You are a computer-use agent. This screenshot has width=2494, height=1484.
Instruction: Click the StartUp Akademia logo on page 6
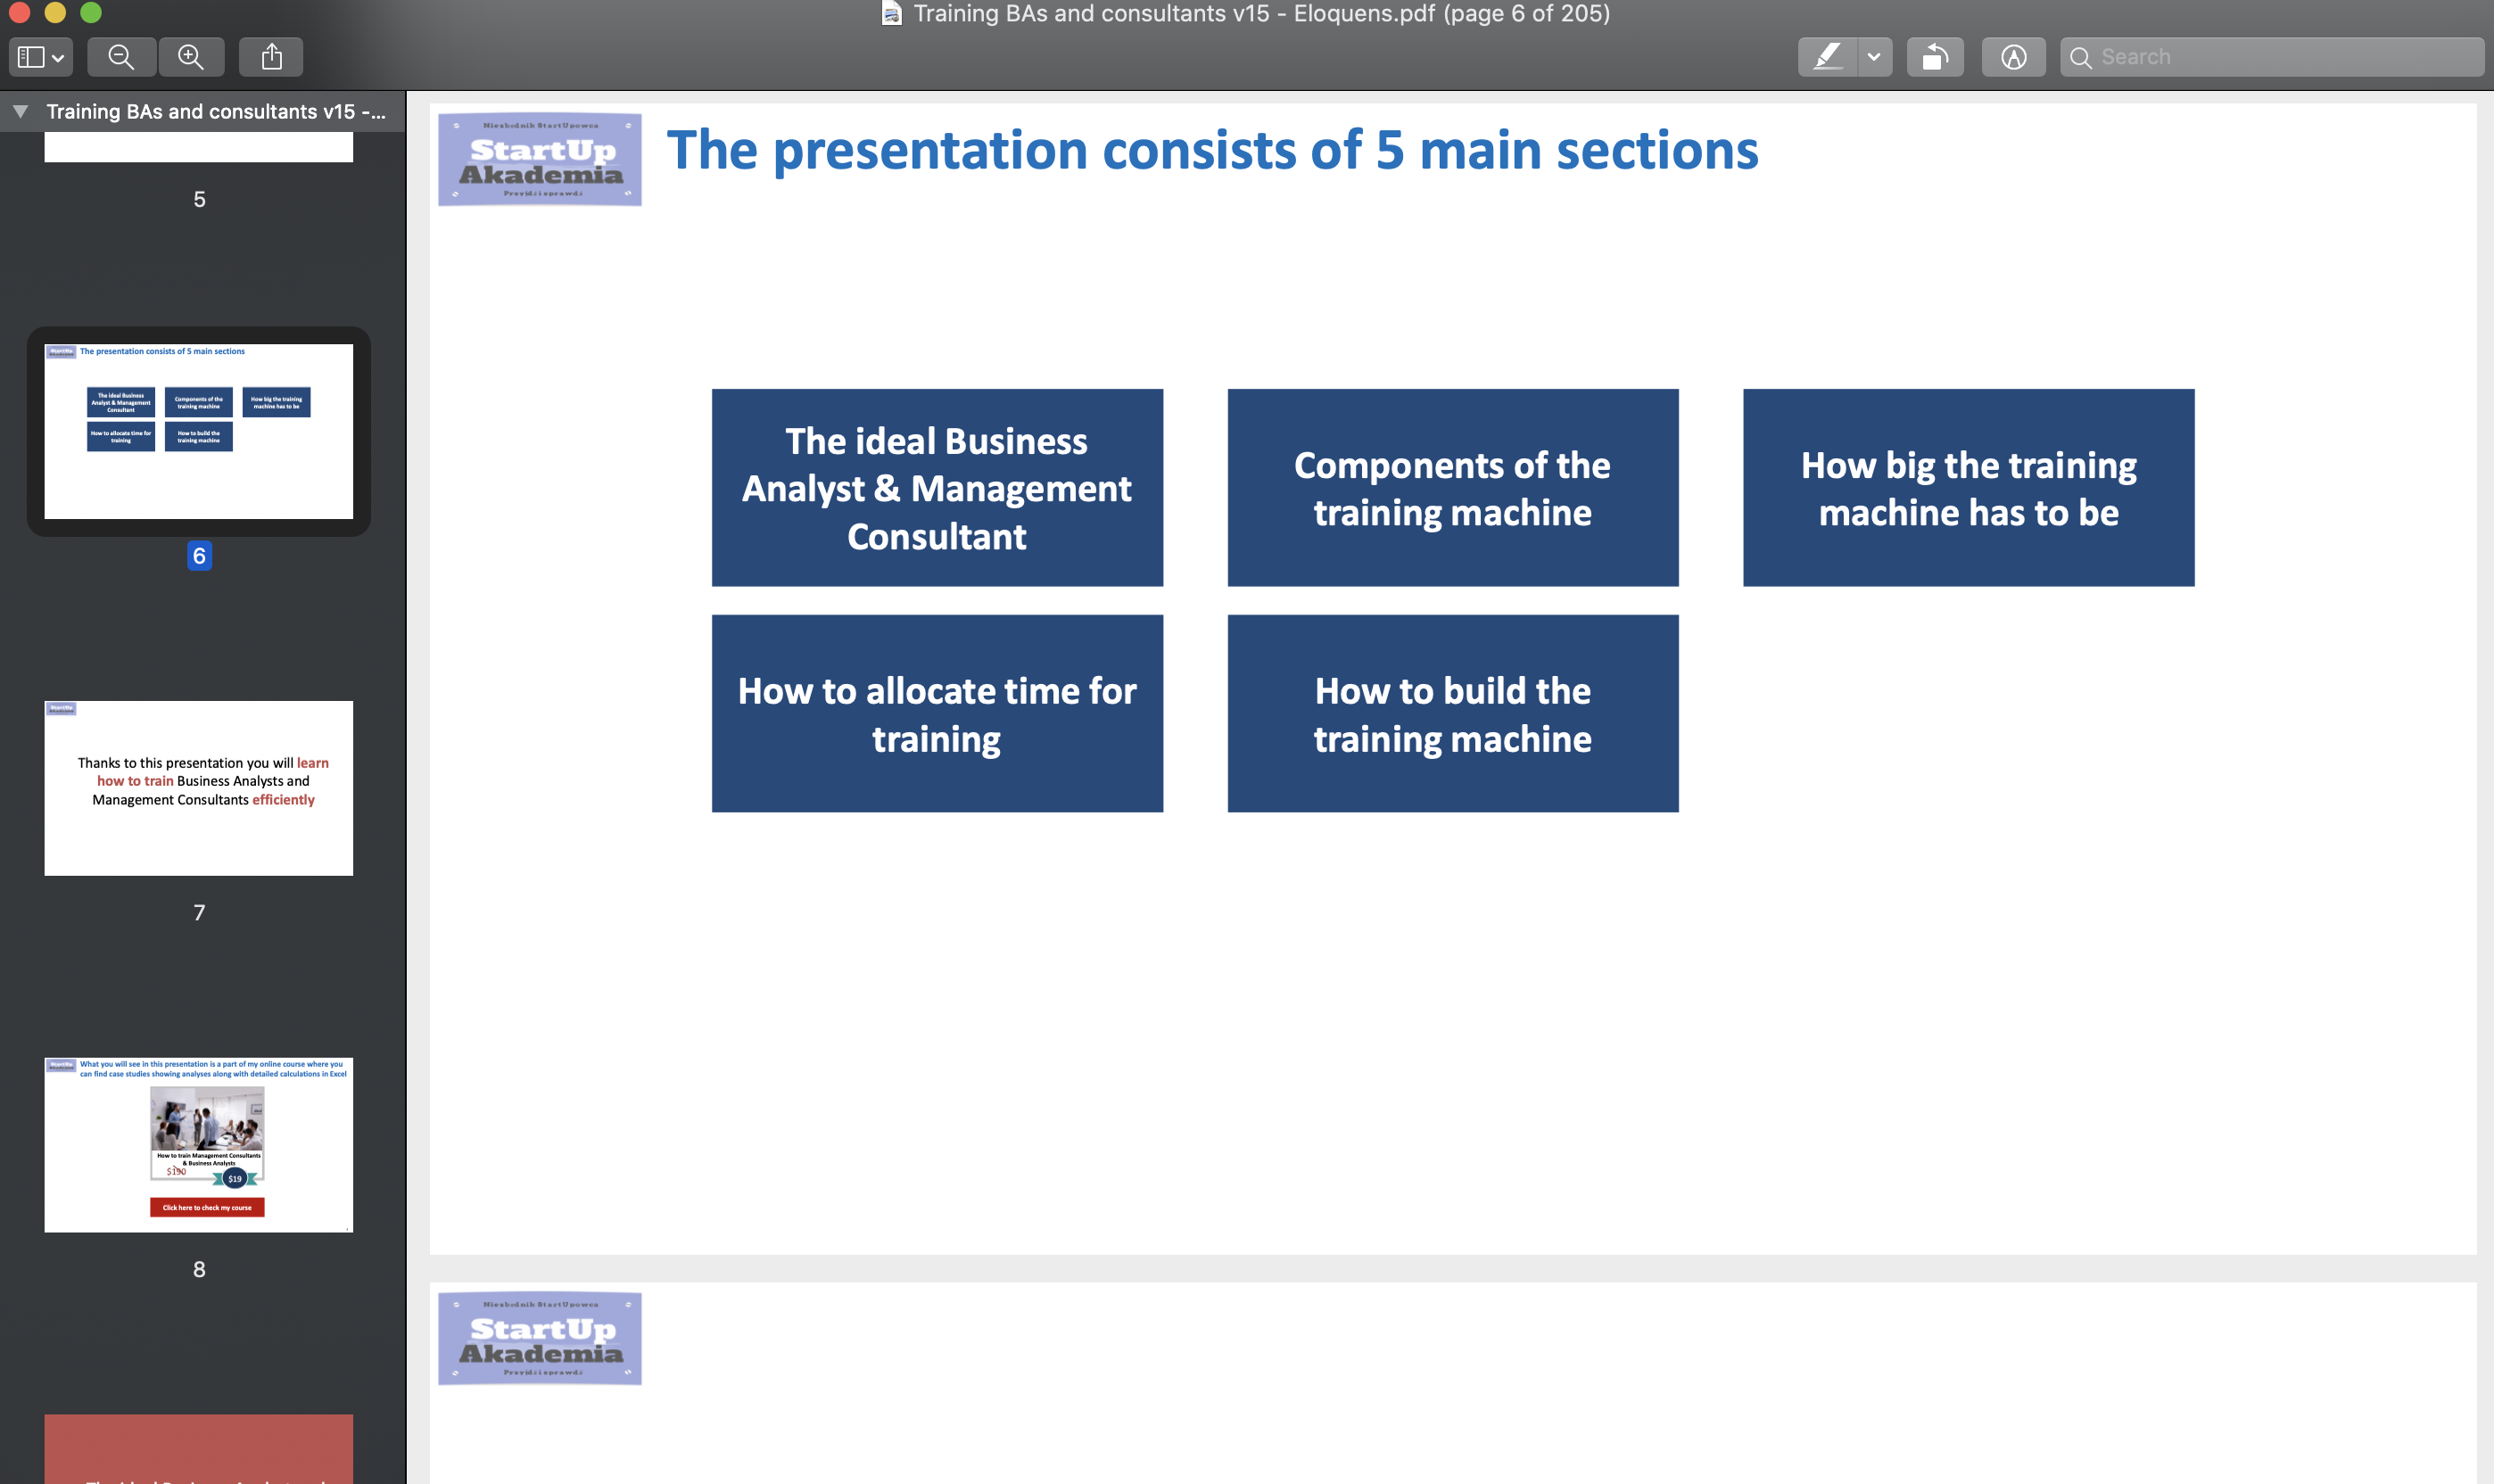point(540,159)
